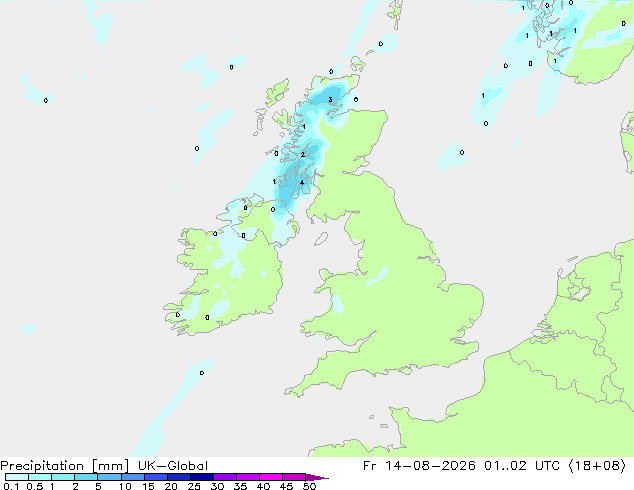The height and width of the screenshot is (490, 634).
Task: Click the 40–45 mm magenta legend swatch
Action: pyautogui.click(x=271, y=477)
